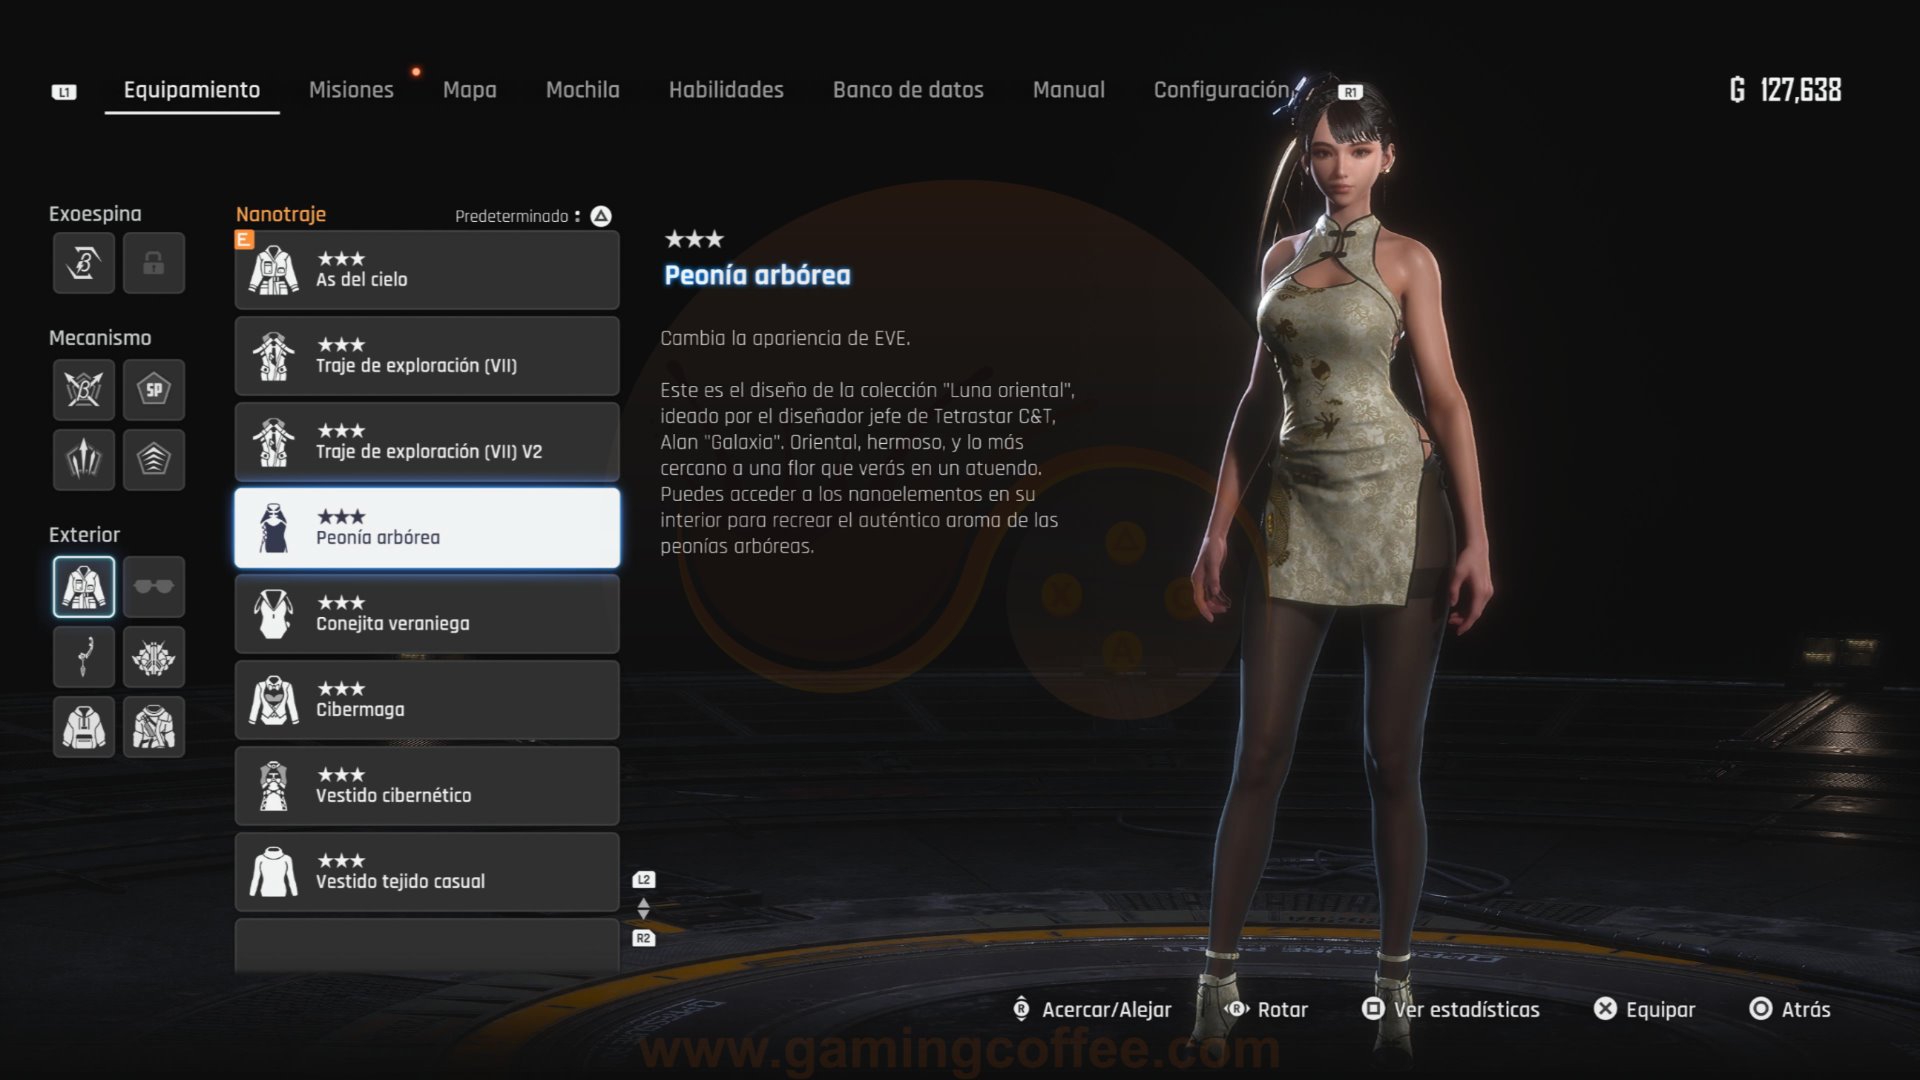
Task: Open the Mapa tab
Action: [x=469, y=90]
